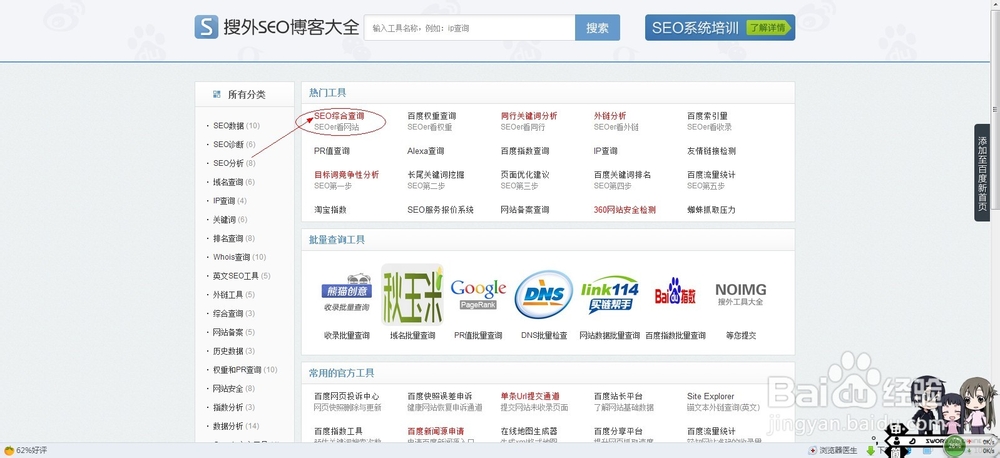Screen dimensions: 1000x458
Task: Select the 排名查询 (8) category
Action: click(x=234, y=239)
